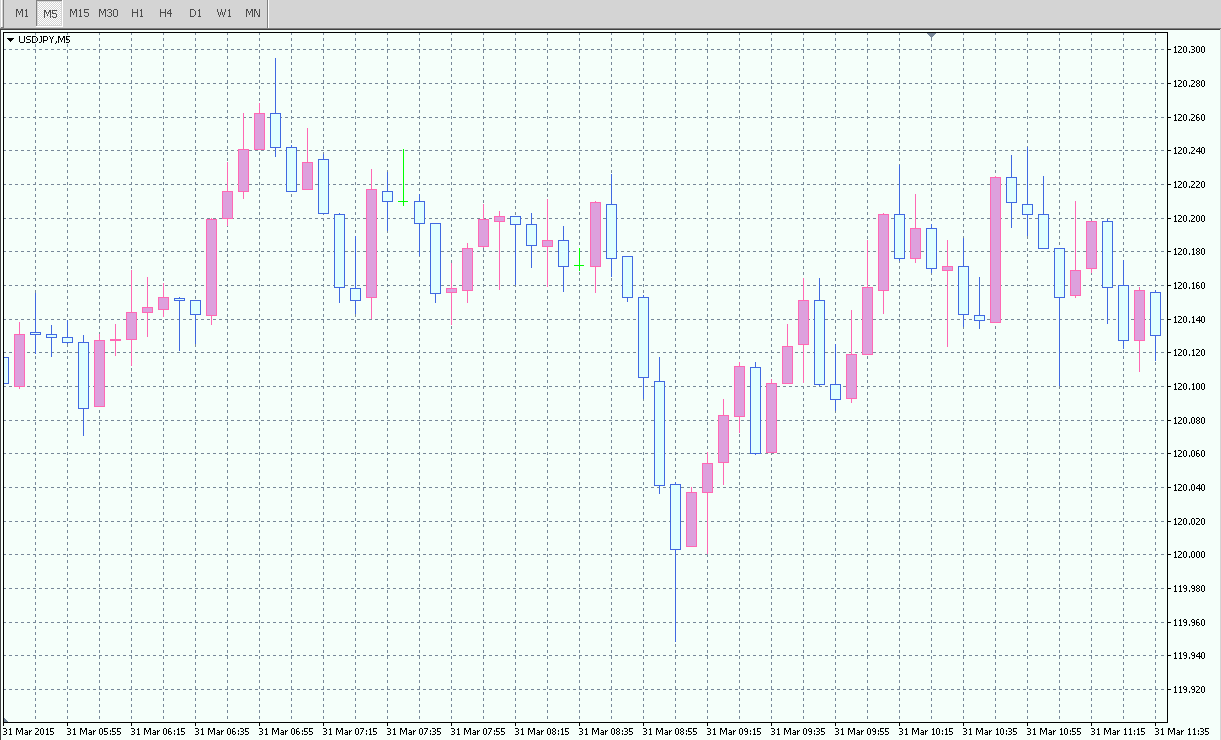
Task: Click the 120.300 label on price scale
Action: click(x=1190, y=50)
